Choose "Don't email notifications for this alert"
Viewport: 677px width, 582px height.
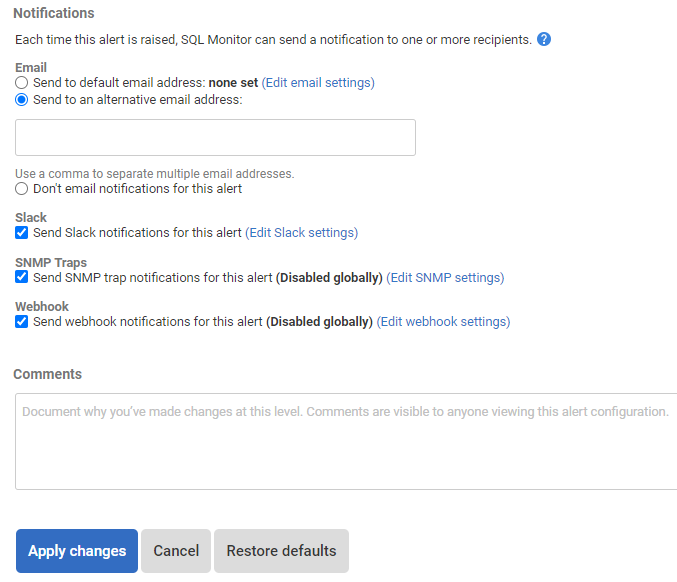pos(21,189)
